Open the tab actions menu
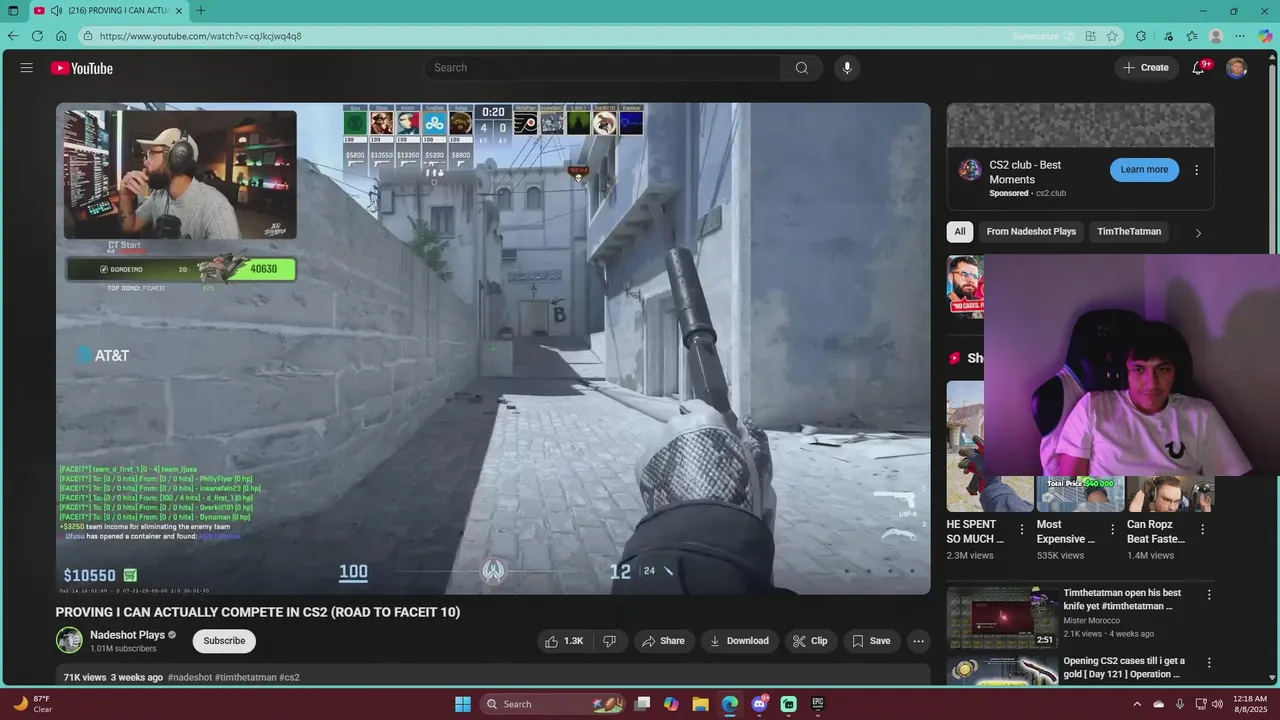This screenshot has width=1280, height=720. tap(13, 11)
